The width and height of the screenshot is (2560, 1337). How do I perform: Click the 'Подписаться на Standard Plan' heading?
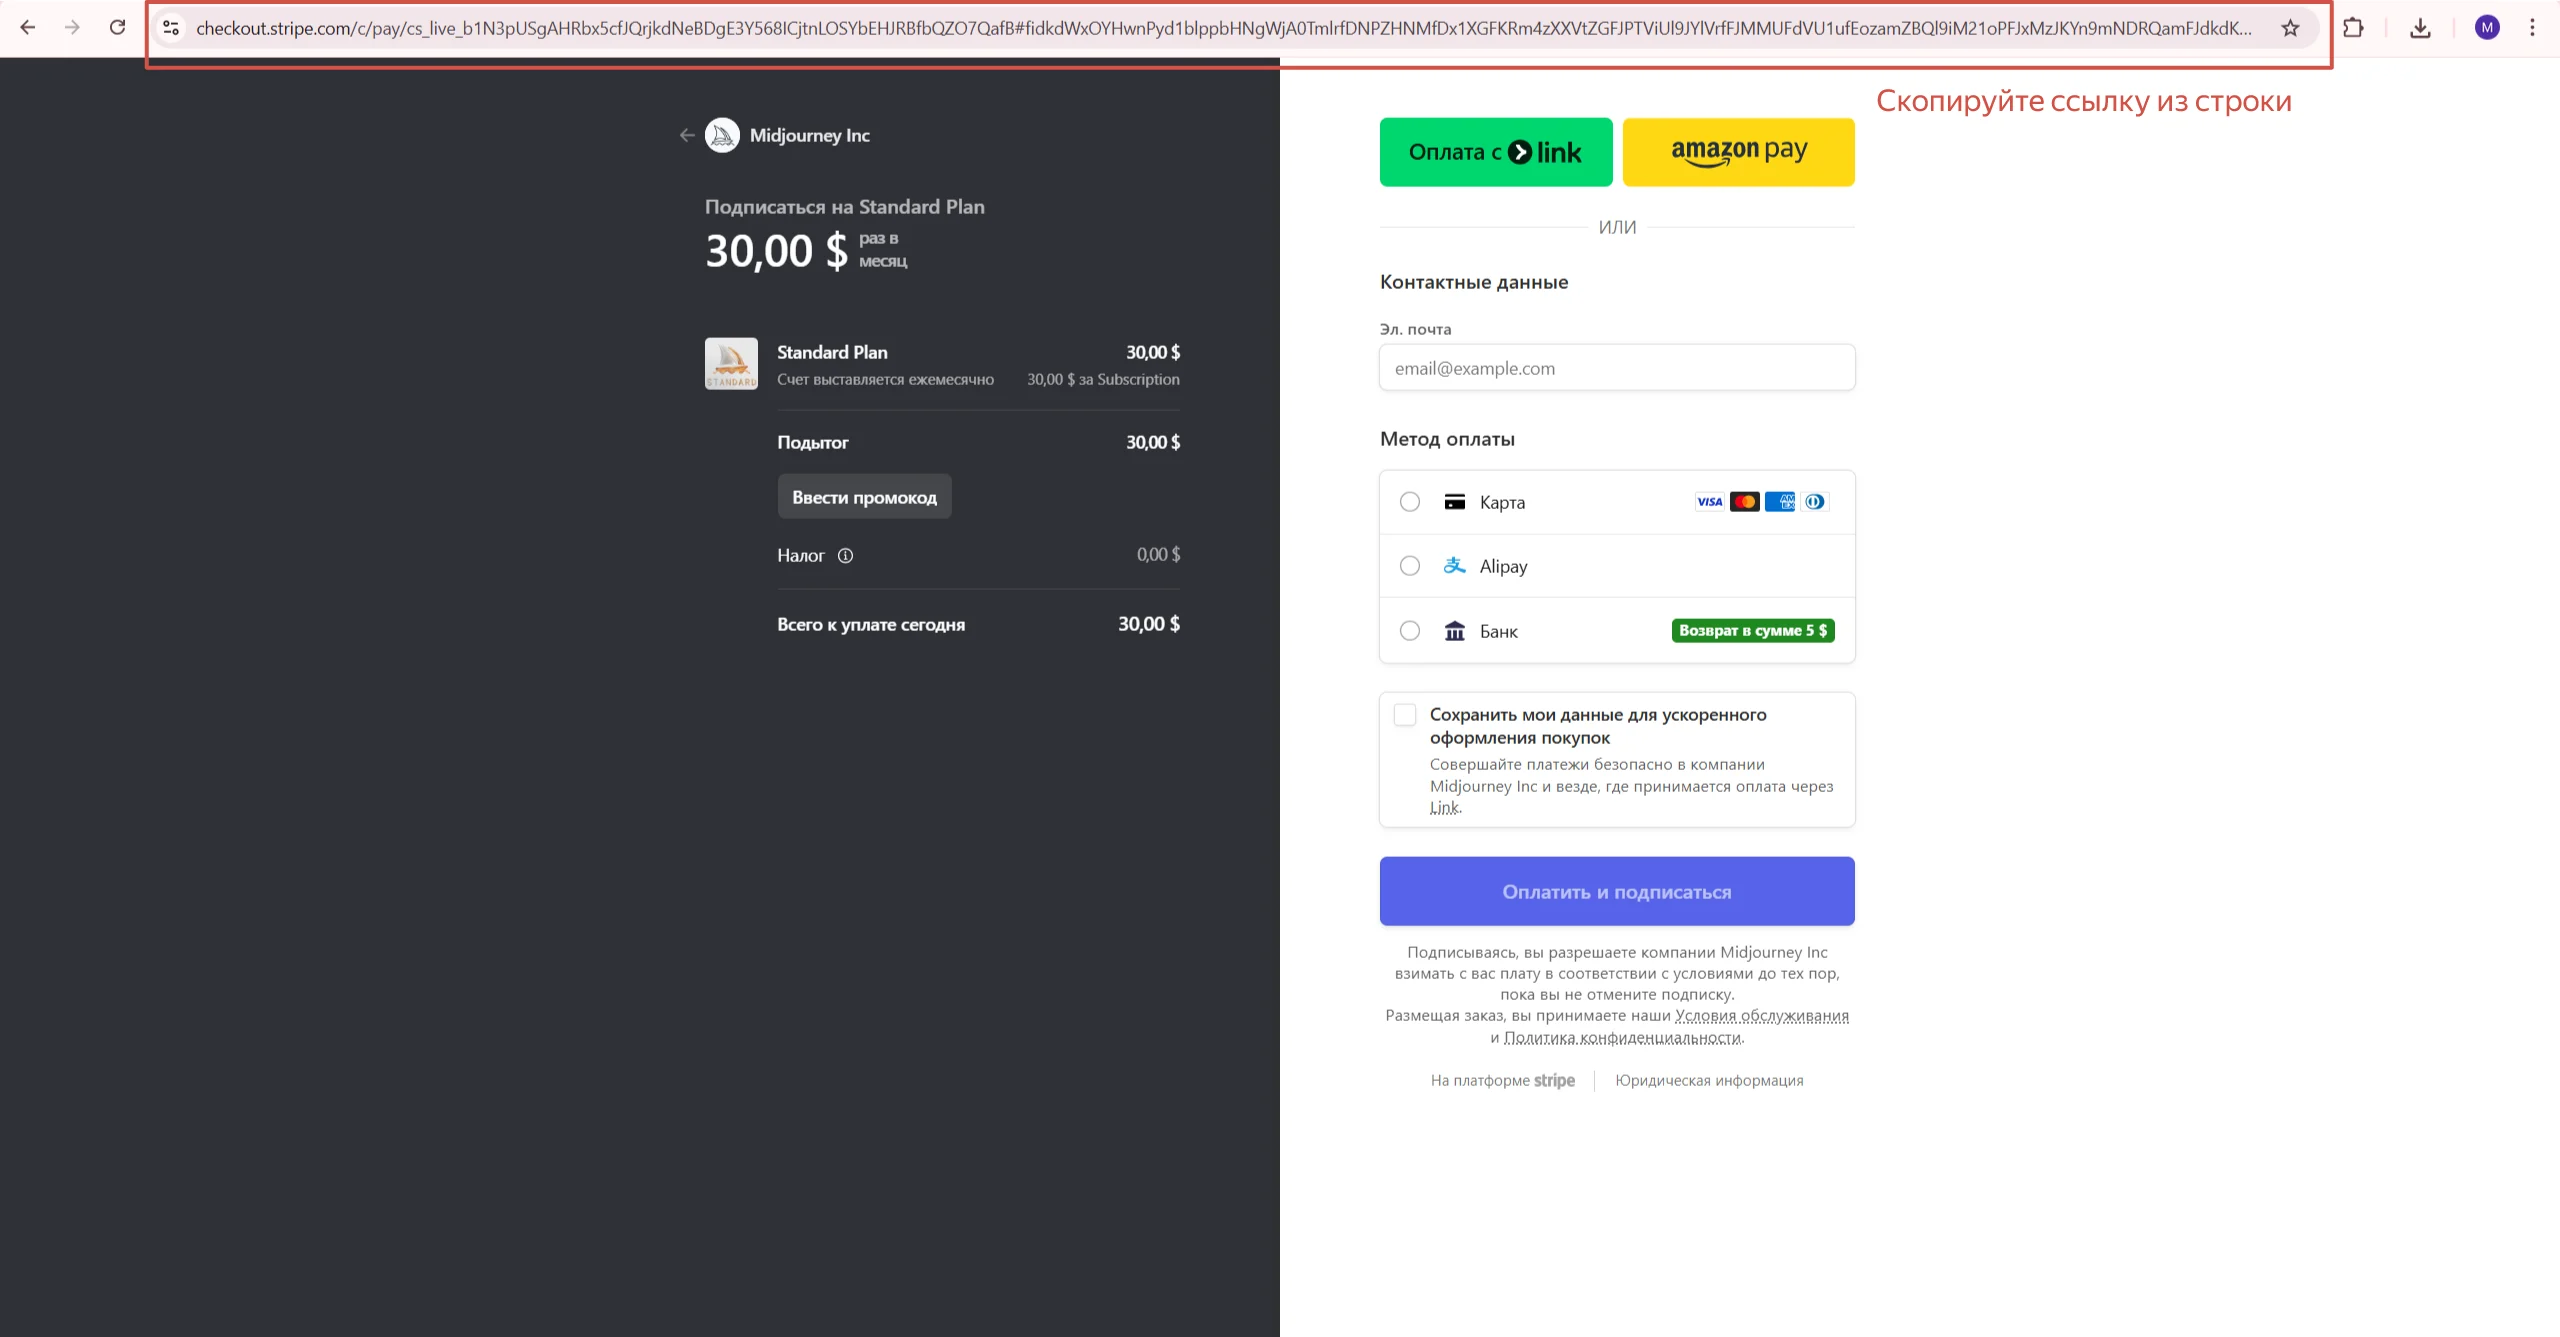tap(845, 207)
